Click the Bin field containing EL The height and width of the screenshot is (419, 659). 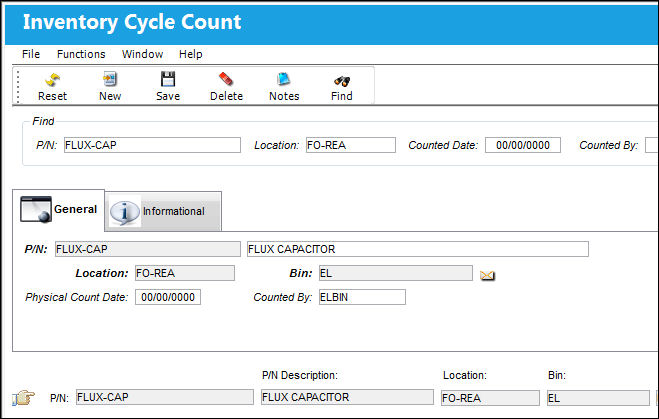tap(395, 273)
